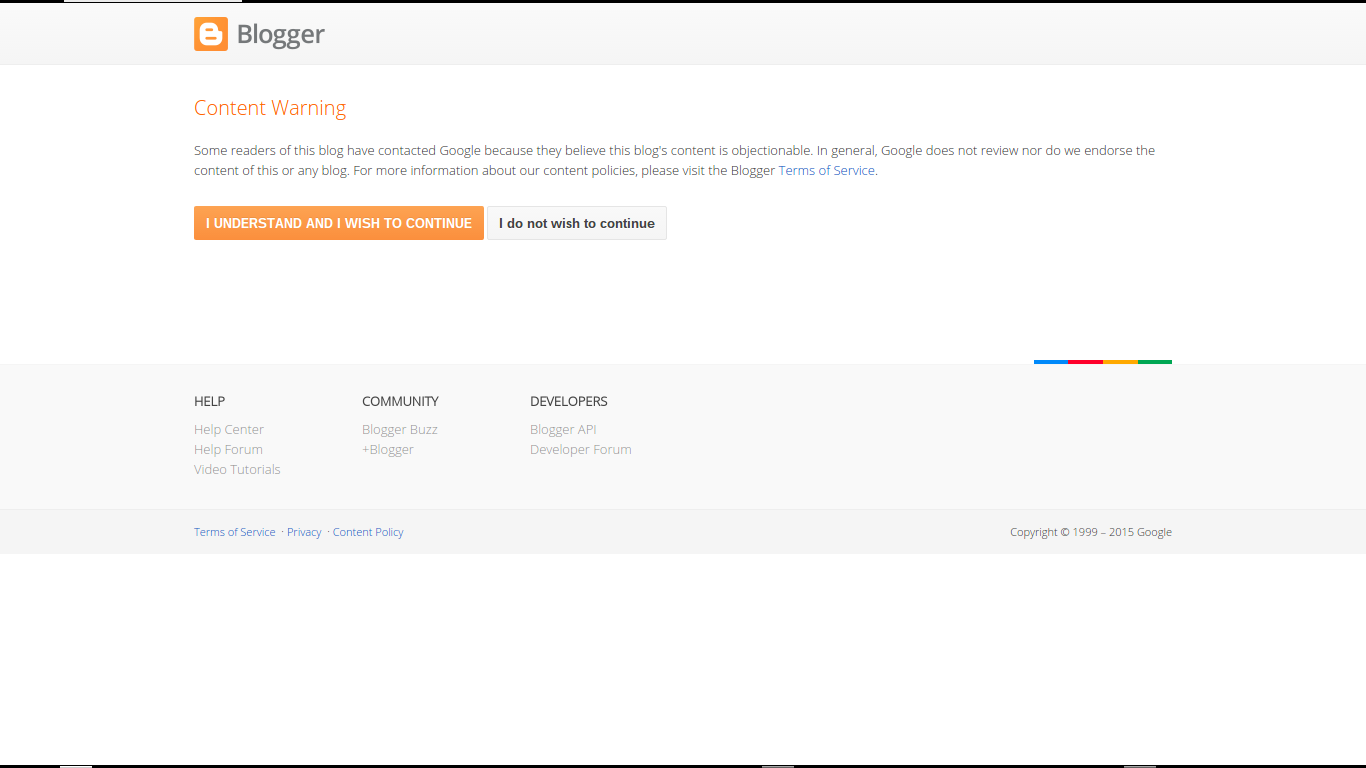Open the Privacy link in the footer
The image size is (1366, 768).
(304, 532)
